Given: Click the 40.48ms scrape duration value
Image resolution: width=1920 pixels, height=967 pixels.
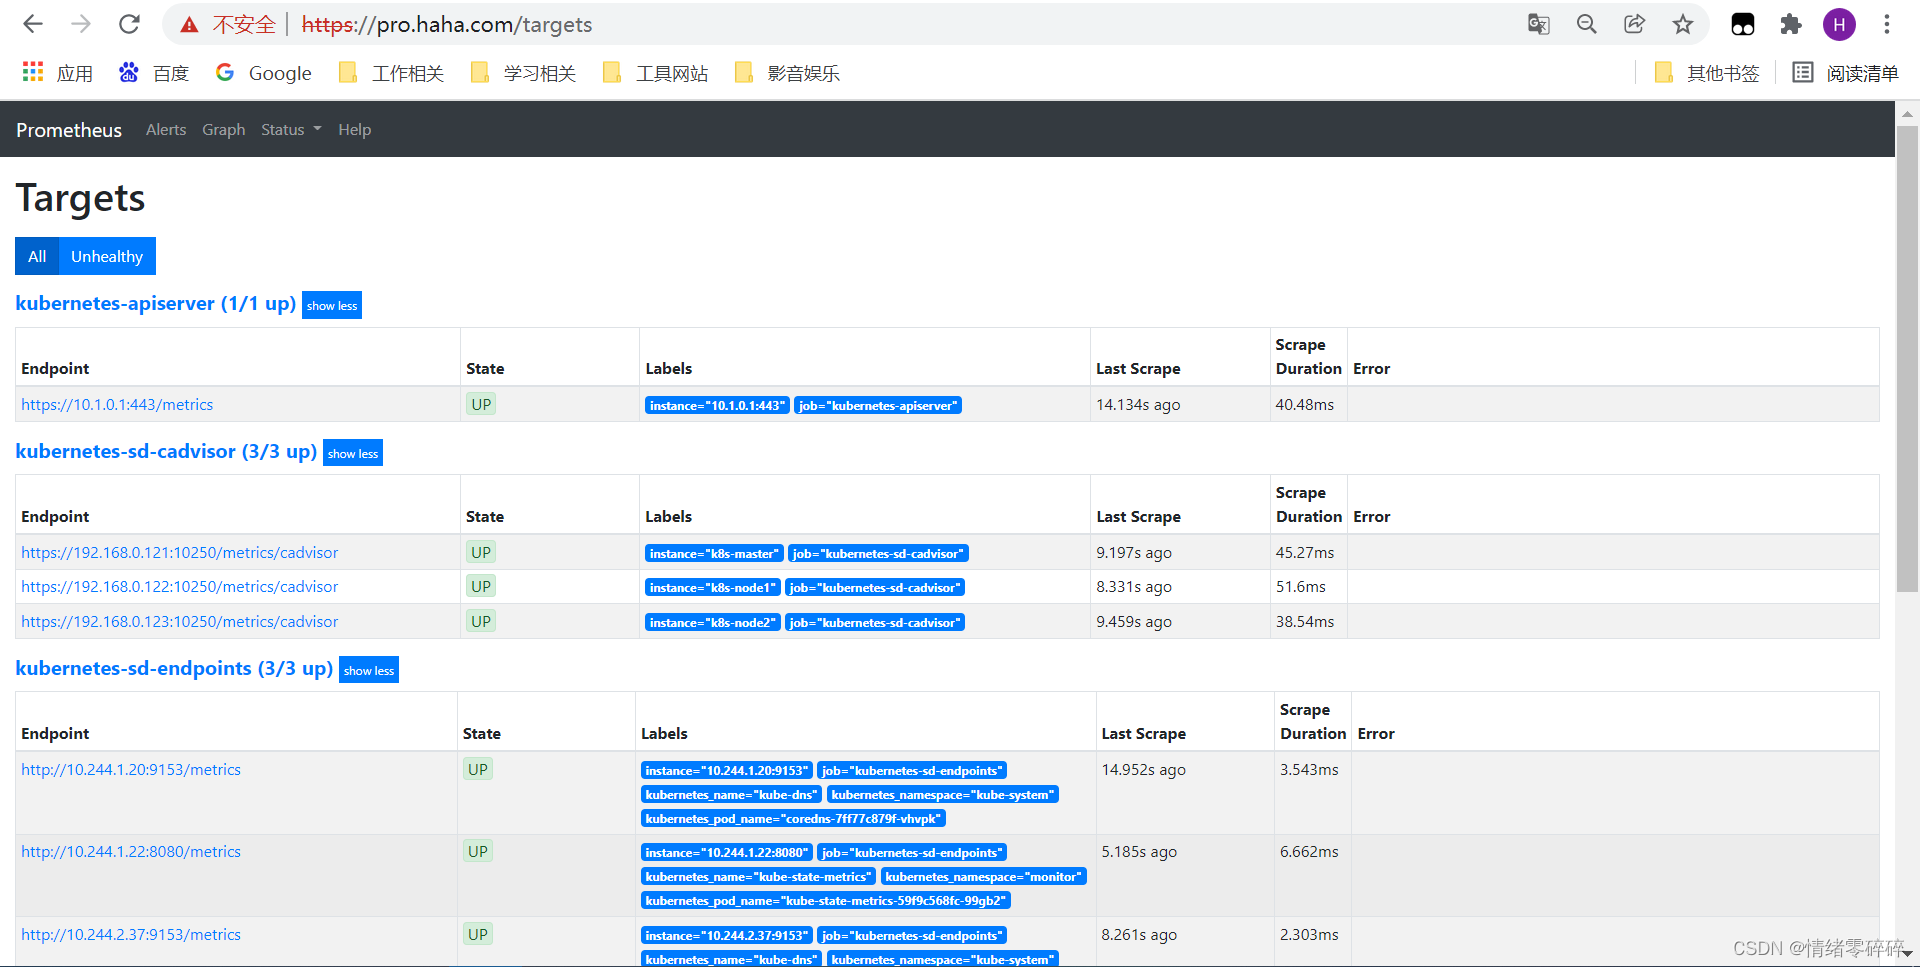Looking at the screenshot, I should click(1305, 405).
